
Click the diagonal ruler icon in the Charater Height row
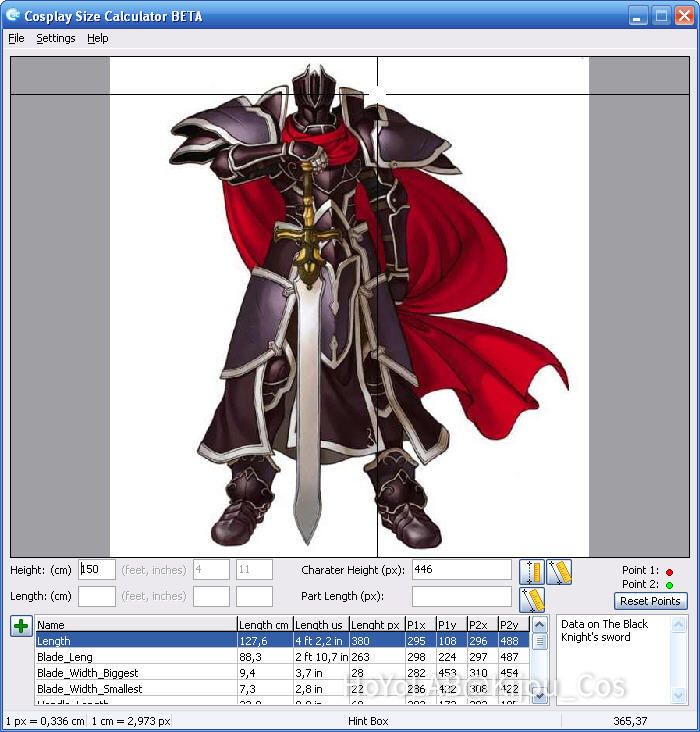(559, 572)
